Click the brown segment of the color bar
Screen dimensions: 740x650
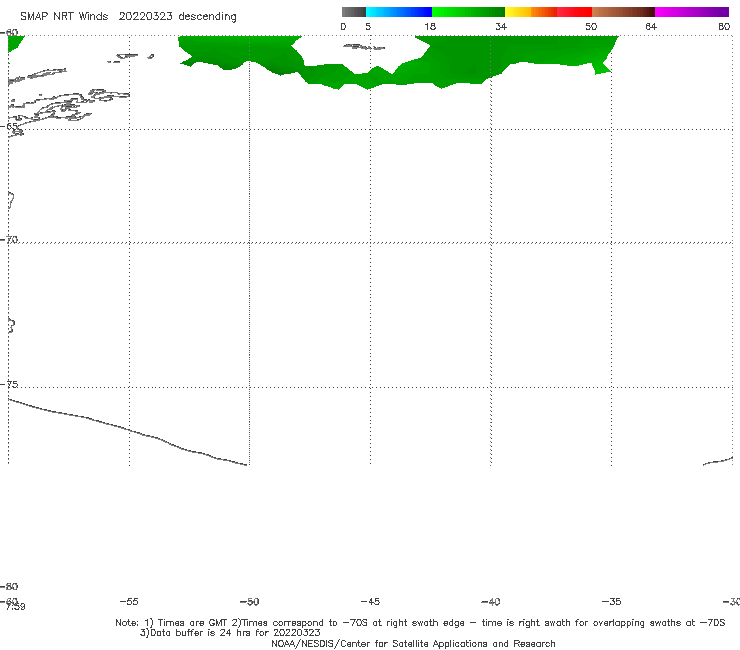point(623,12)
